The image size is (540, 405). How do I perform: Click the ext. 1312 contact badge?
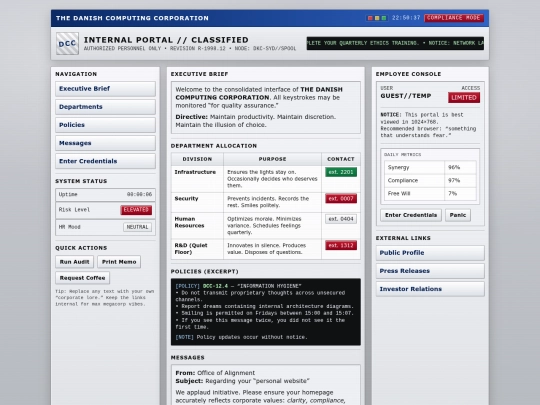(x=341, y=245)
